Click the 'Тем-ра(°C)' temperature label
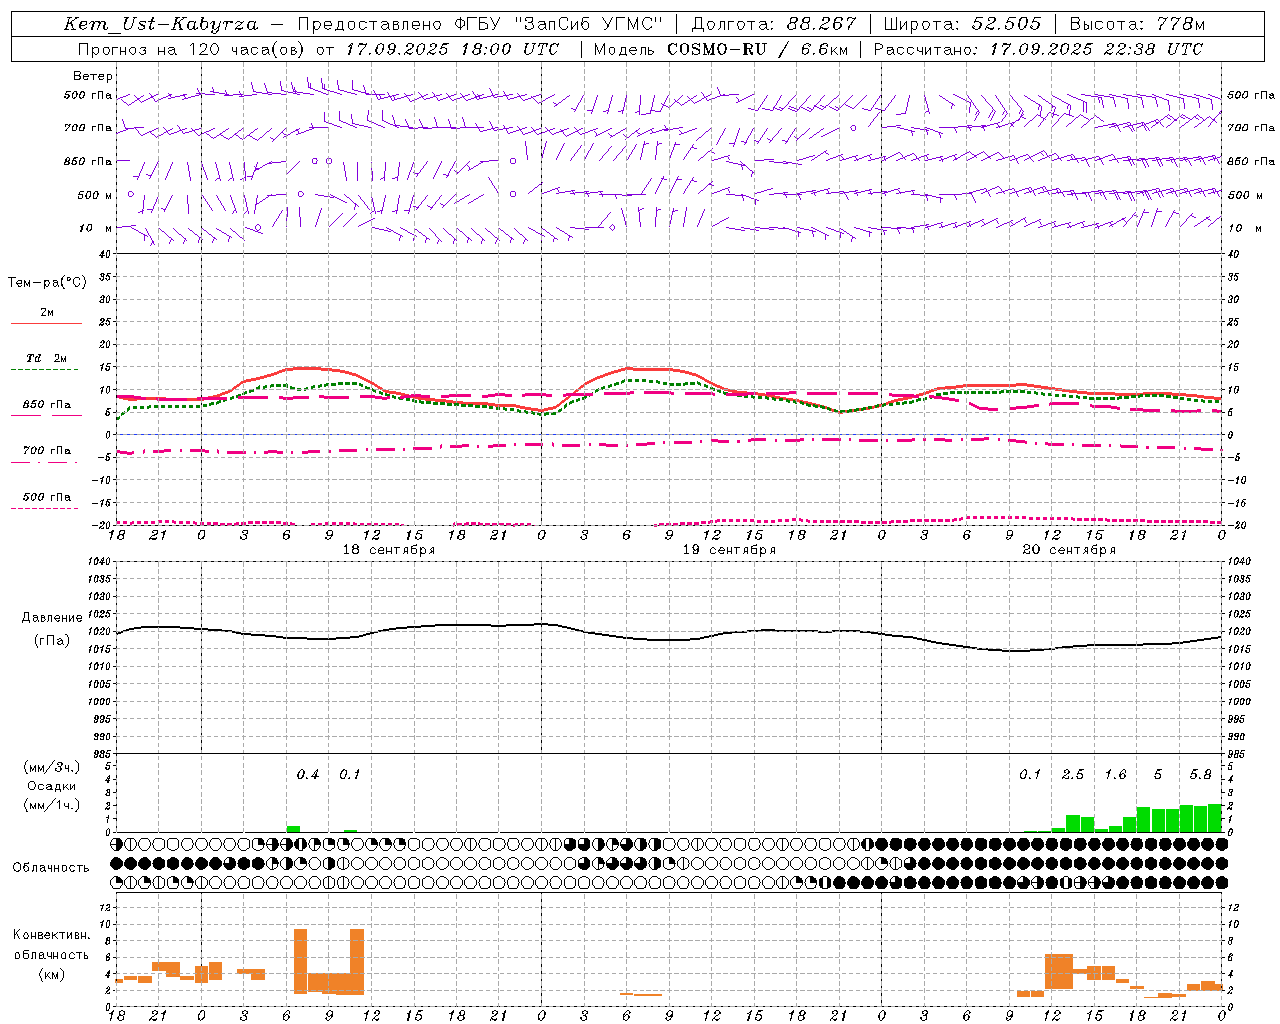Image resolution: width=1280 pixels, height=1024 pixels. (x=47, y=283)
